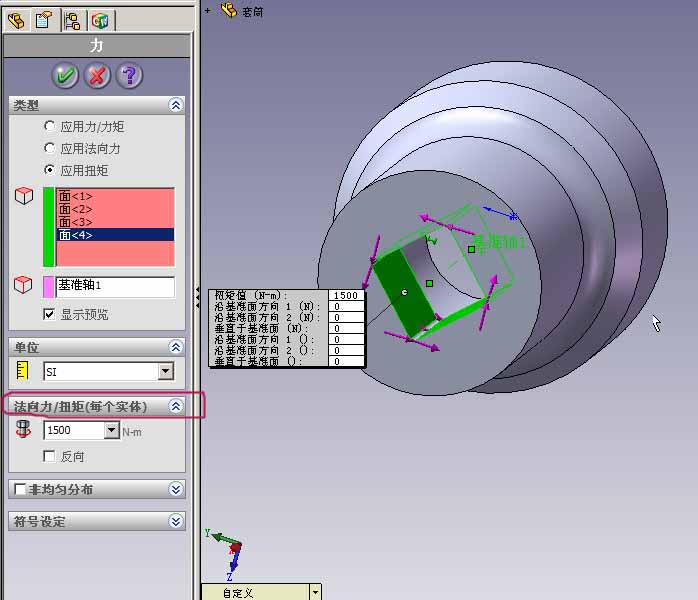Open the 自定义 view dropdown arrow
Screen dimensions: 698x600
315,592
